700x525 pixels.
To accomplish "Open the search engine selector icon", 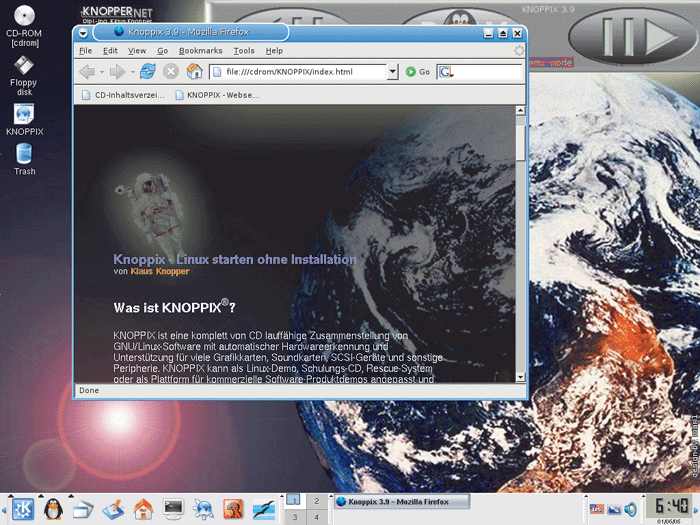I will 446,72.
